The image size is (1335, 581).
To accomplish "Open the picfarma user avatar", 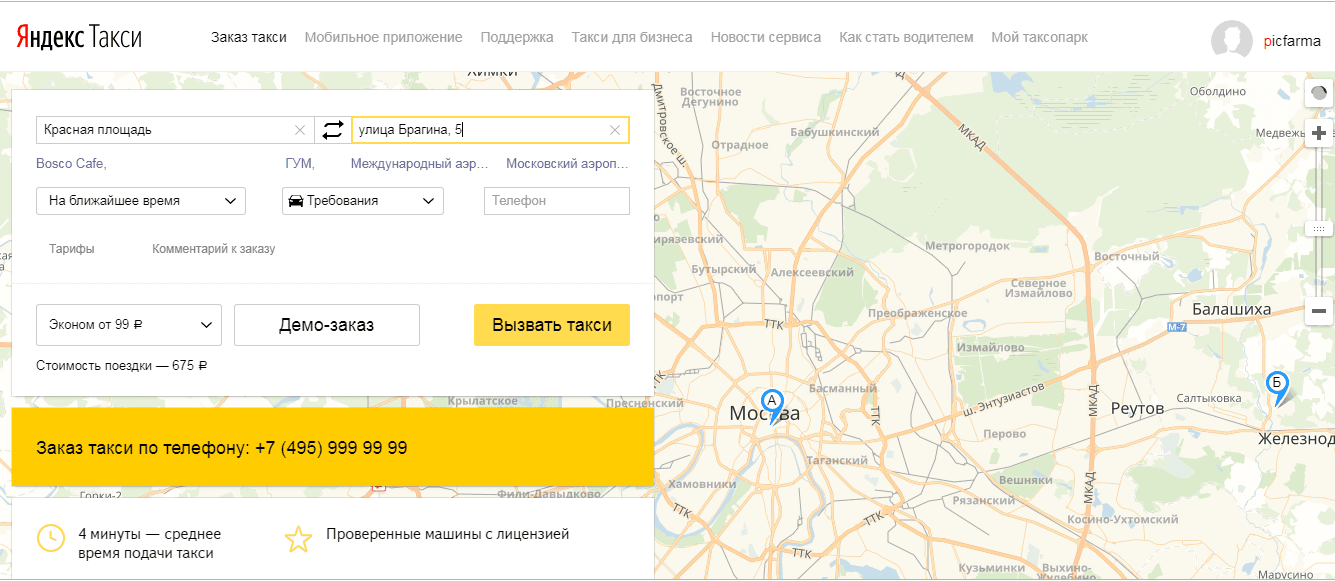I will point(1232,41).
